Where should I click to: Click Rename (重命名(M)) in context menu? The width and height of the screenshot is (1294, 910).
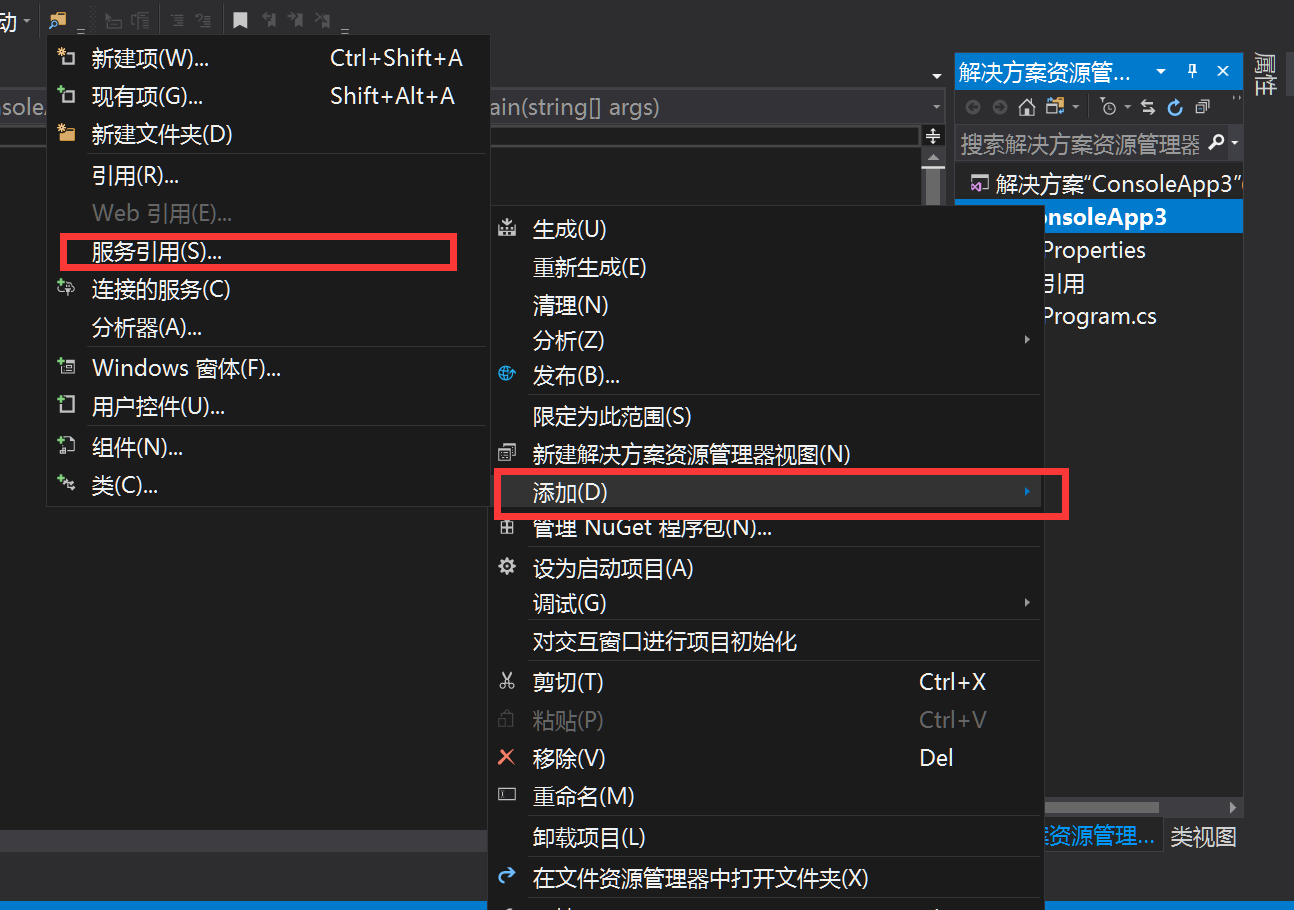pos(766,796)
